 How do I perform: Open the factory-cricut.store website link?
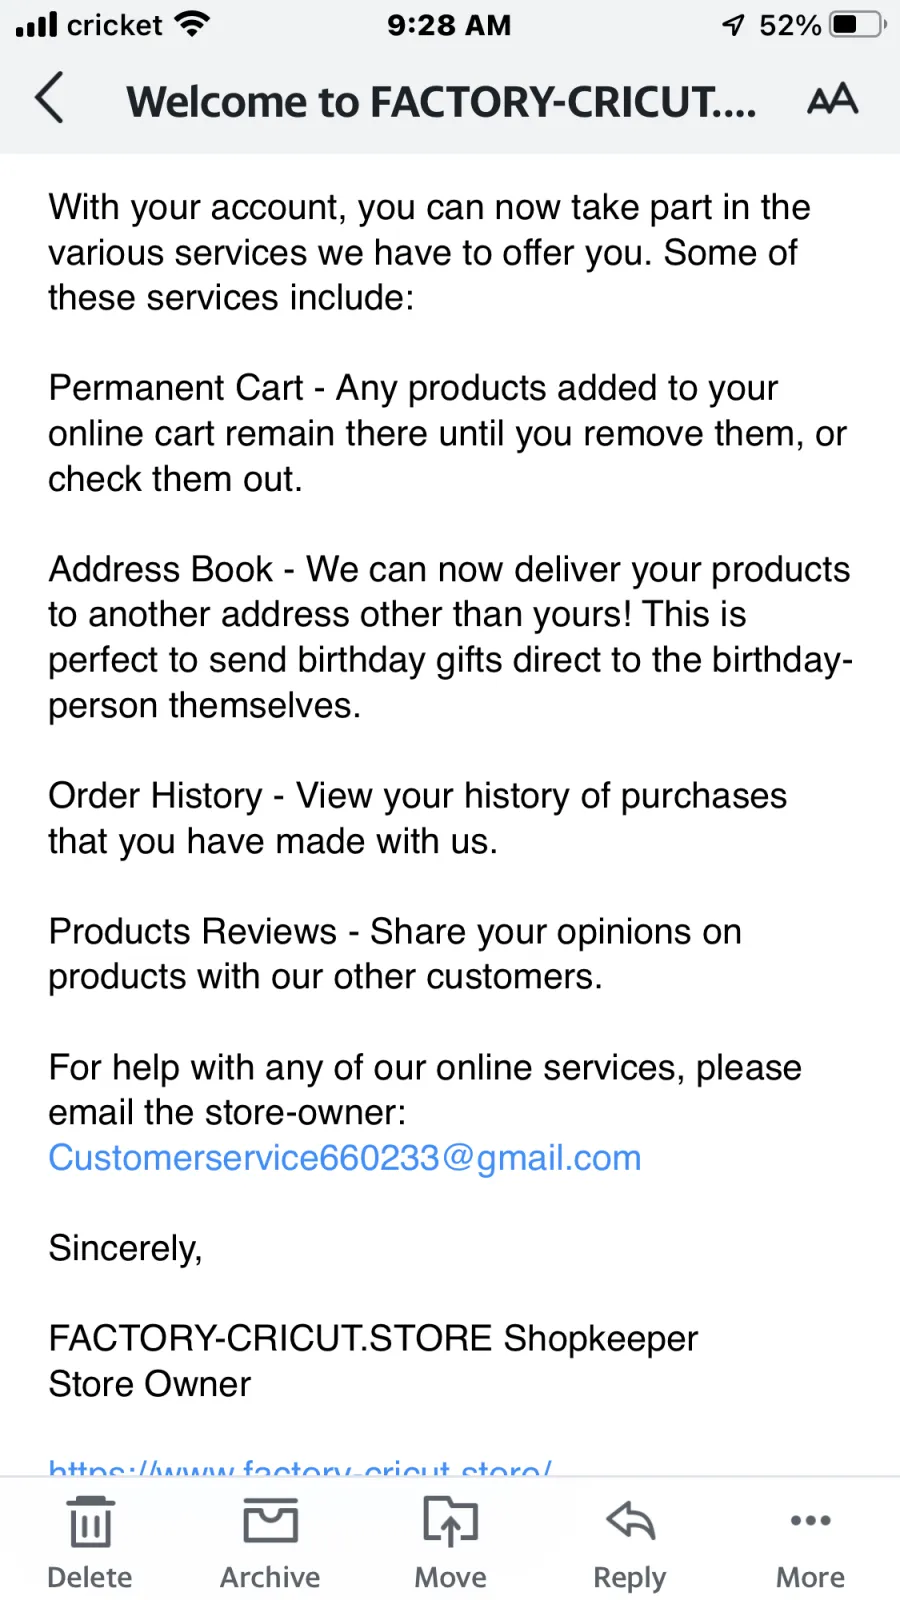click(300, 1466)
